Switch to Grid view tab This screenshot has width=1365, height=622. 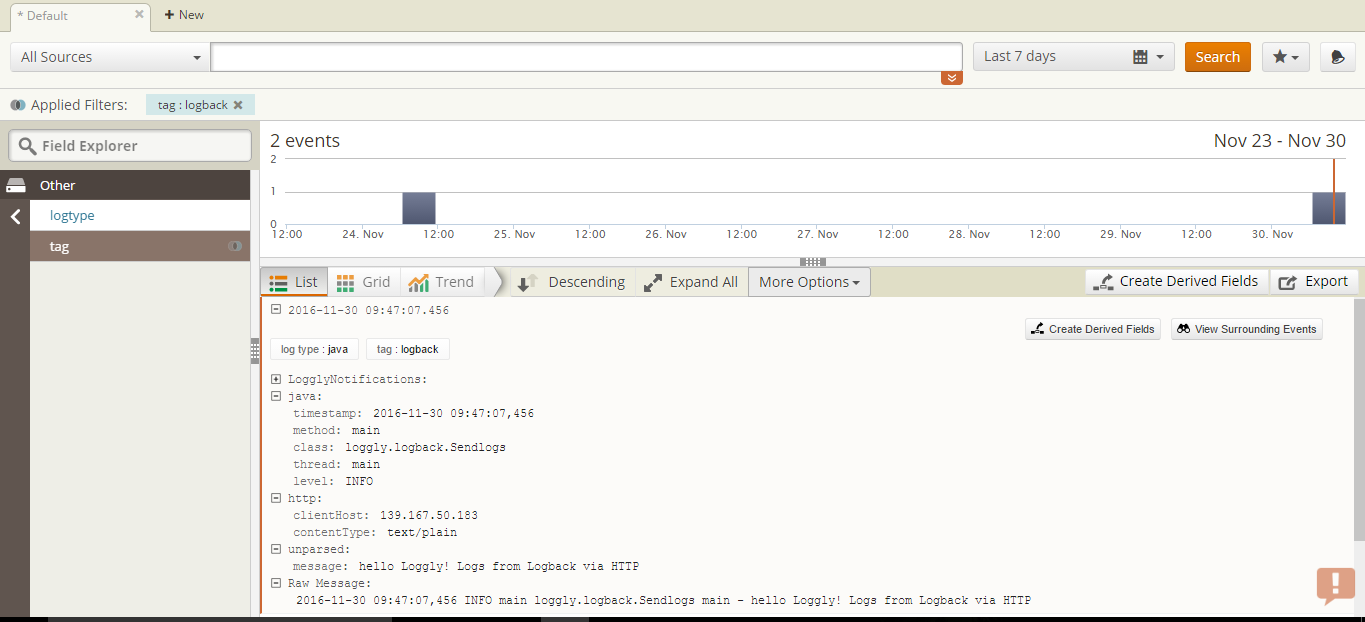tap(363, 282)
